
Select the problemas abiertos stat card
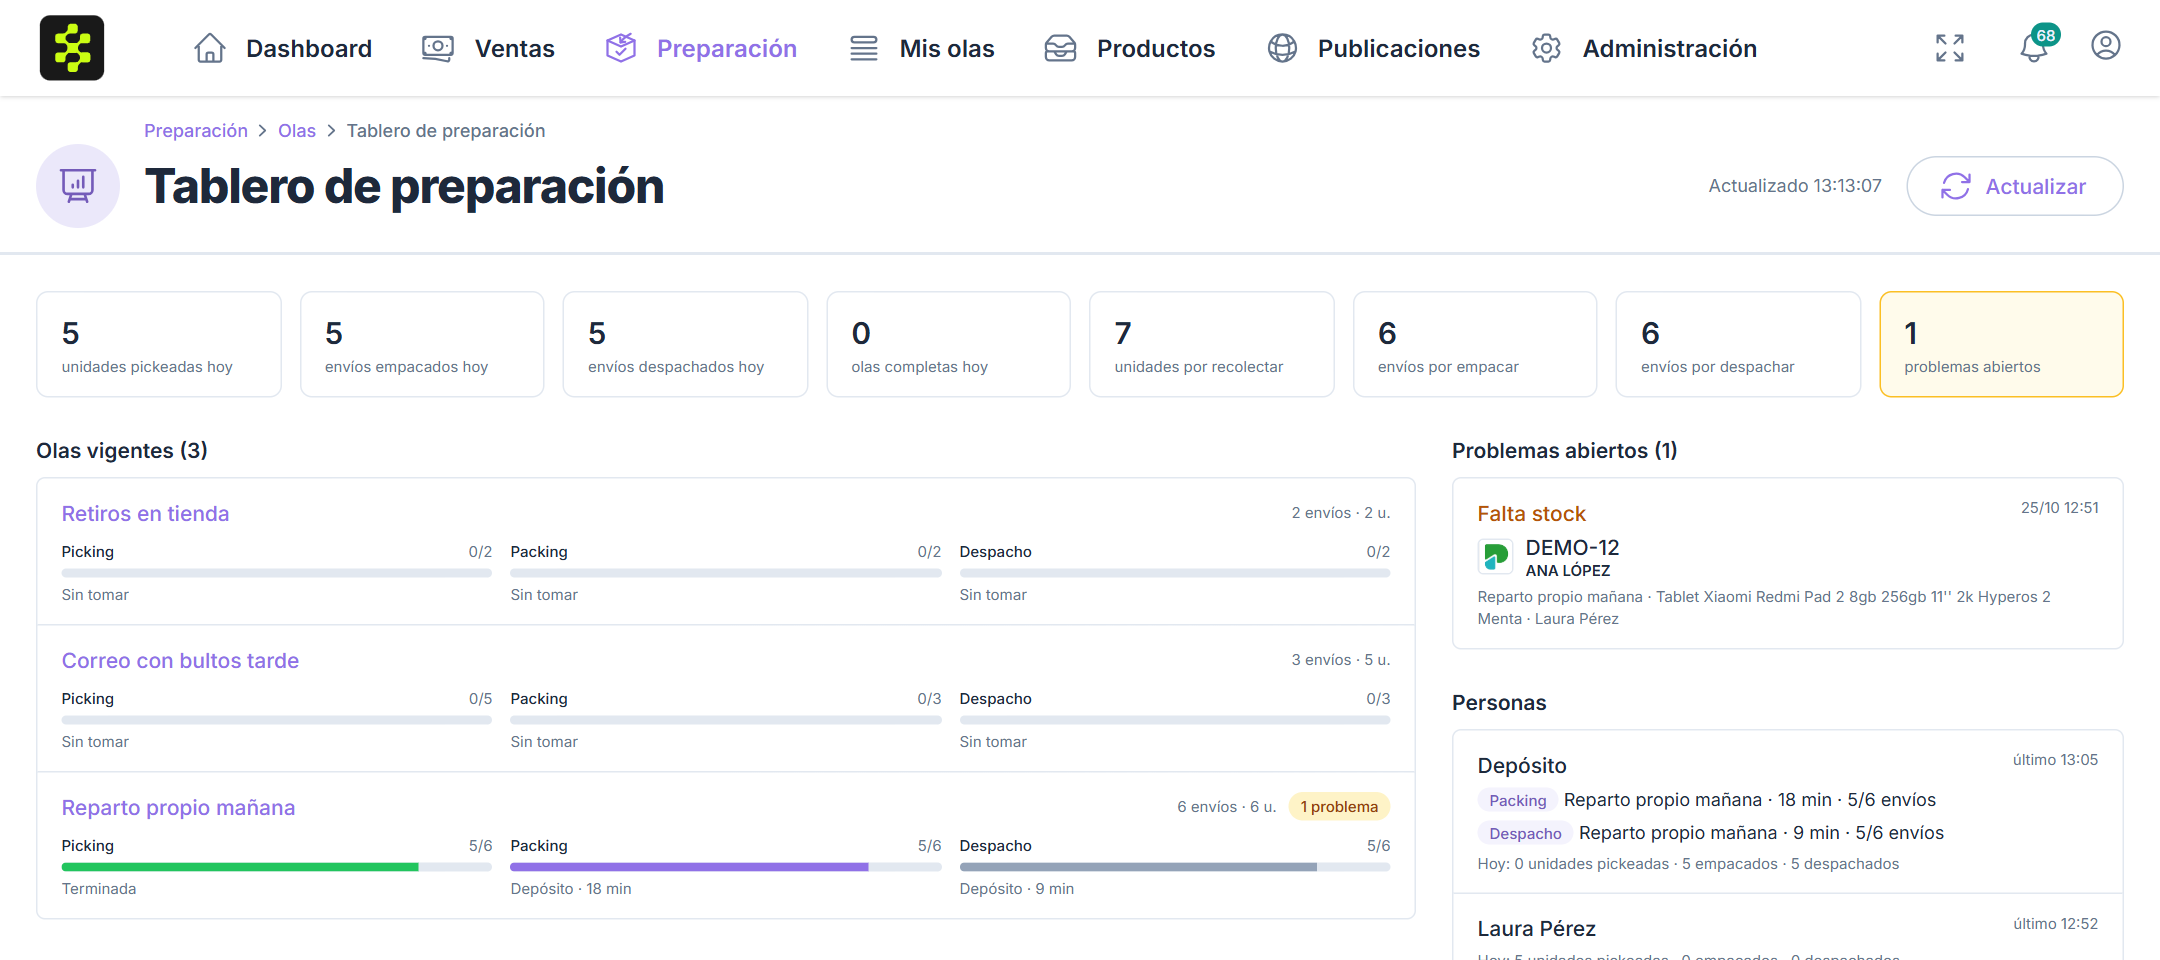tap(2002, 344)
